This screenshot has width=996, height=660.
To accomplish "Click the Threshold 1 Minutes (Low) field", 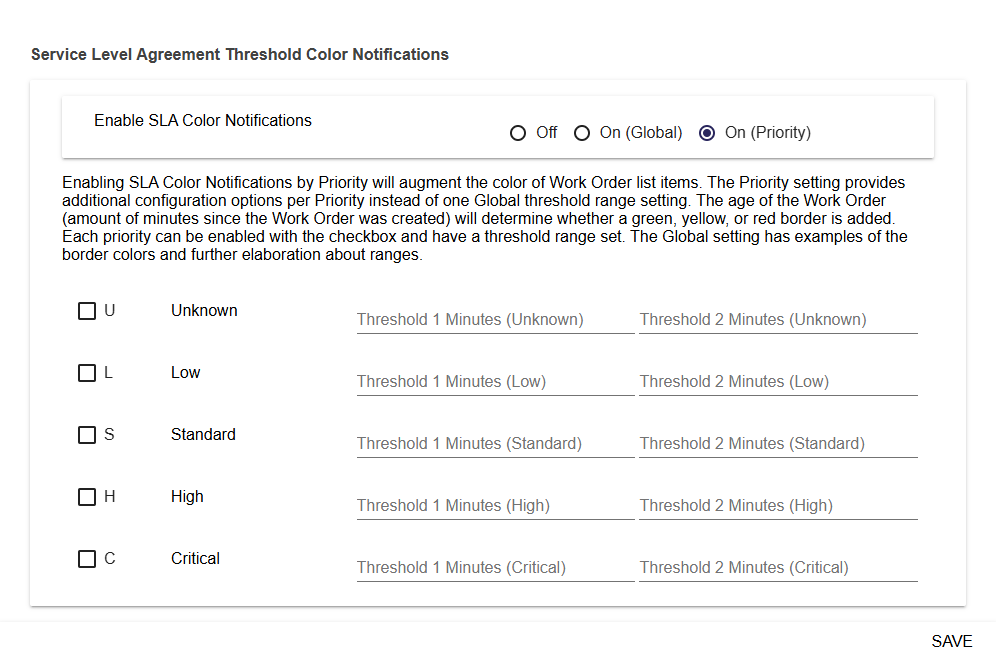I will (x=494, y=382).
